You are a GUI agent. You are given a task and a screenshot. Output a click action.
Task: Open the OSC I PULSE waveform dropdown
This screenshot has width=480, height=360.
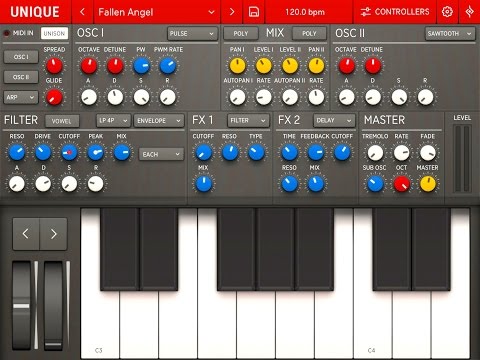pos(192,33)
